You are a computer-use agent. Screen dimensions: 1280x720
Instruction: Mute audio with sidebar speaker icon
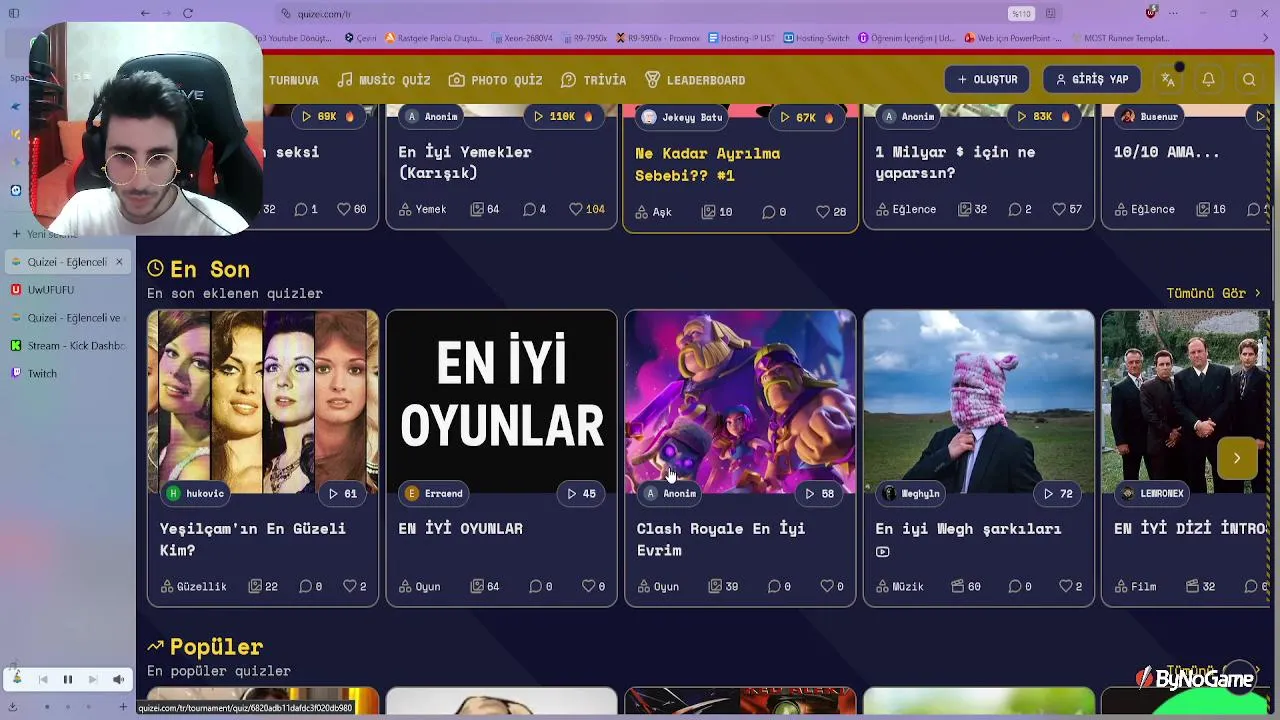tap(118, 680)
